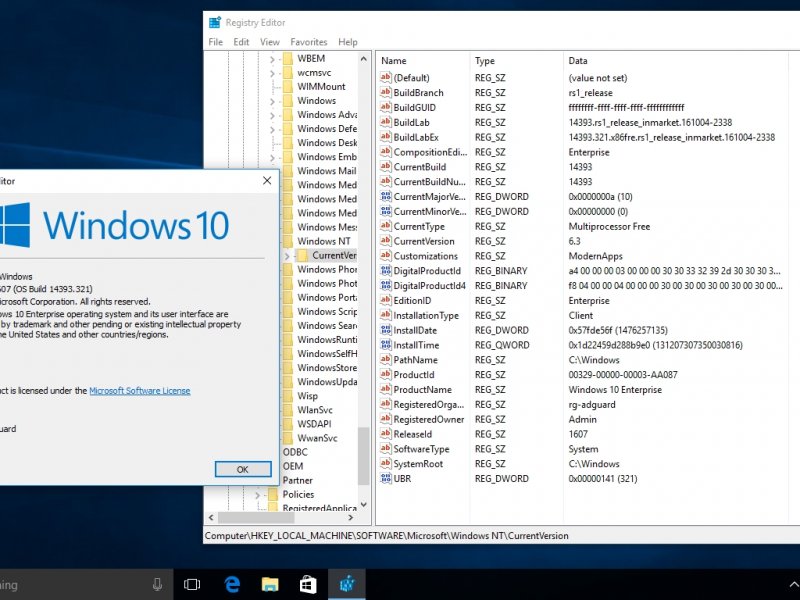
Task: Select the OEM key in tree
Action: (x=293, y=466)
